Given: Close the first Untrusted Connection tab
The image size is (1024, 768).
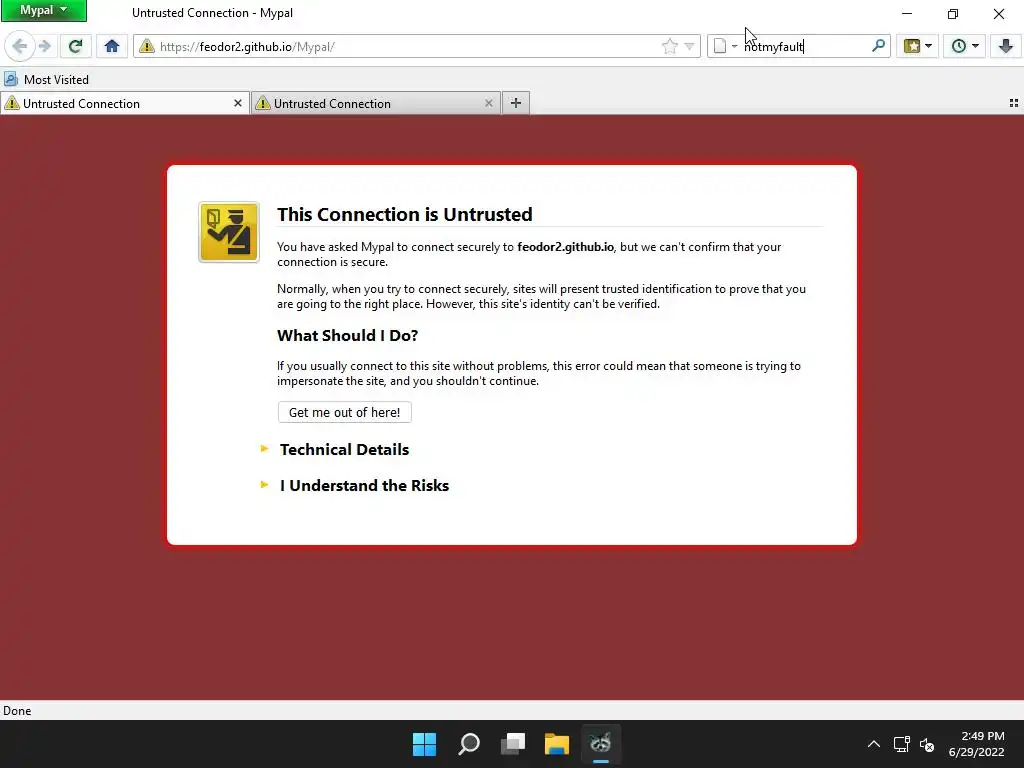Looking at the screenshot, I should pos(238,103).
